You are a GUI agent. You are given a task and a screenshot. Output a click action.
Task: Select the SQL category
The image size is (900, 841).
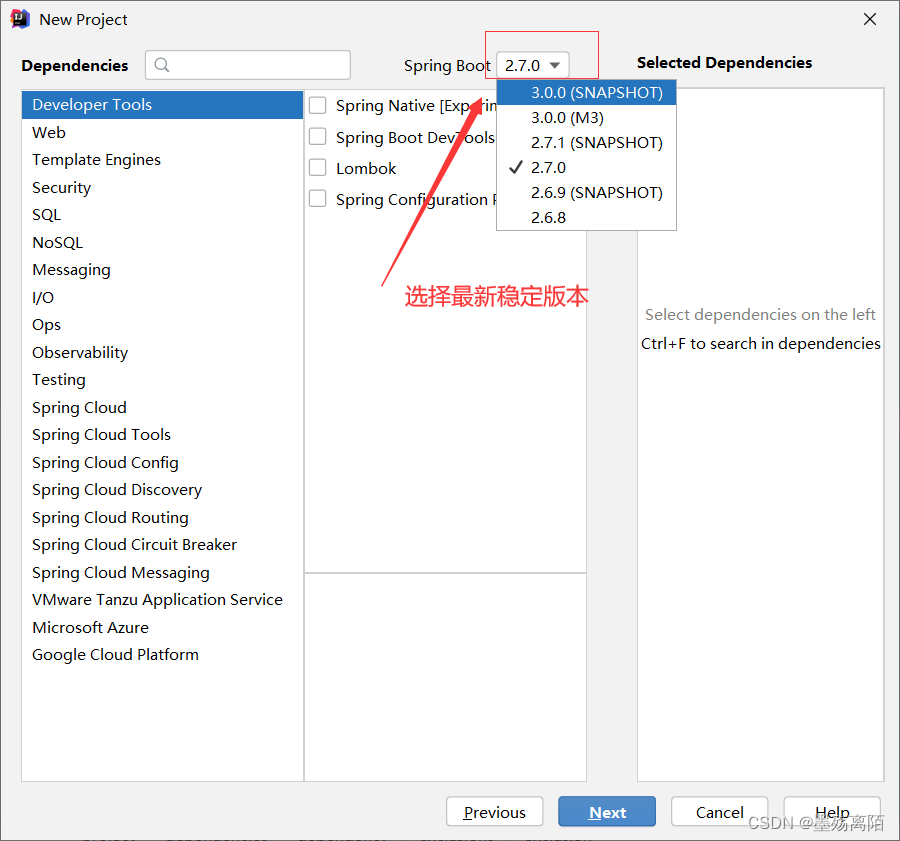coord(162,215)
